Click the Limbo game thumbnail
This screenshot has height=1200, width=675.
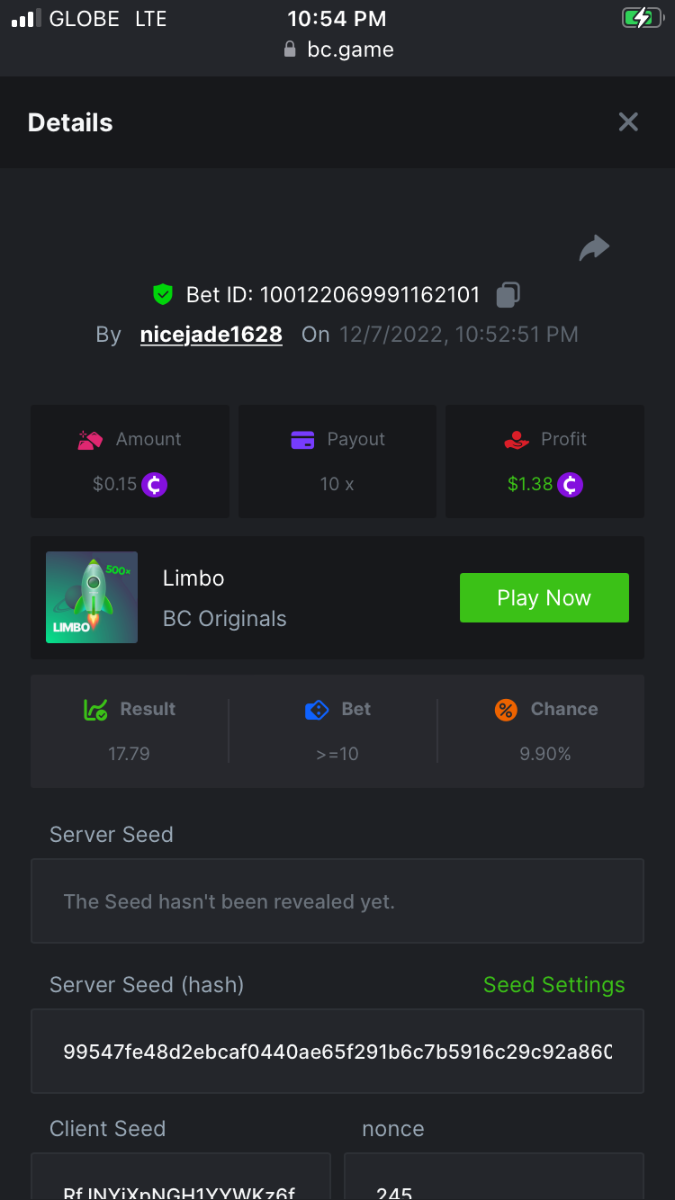point(92,597)
